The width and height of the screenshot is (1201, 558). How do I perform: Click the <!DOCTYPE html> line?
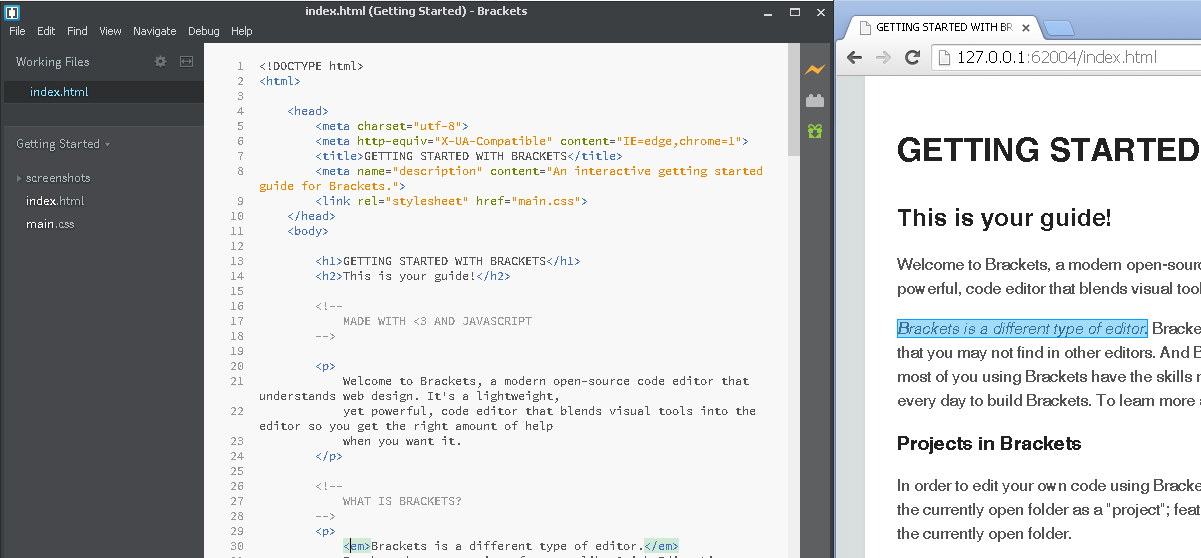tap(311, 66)
